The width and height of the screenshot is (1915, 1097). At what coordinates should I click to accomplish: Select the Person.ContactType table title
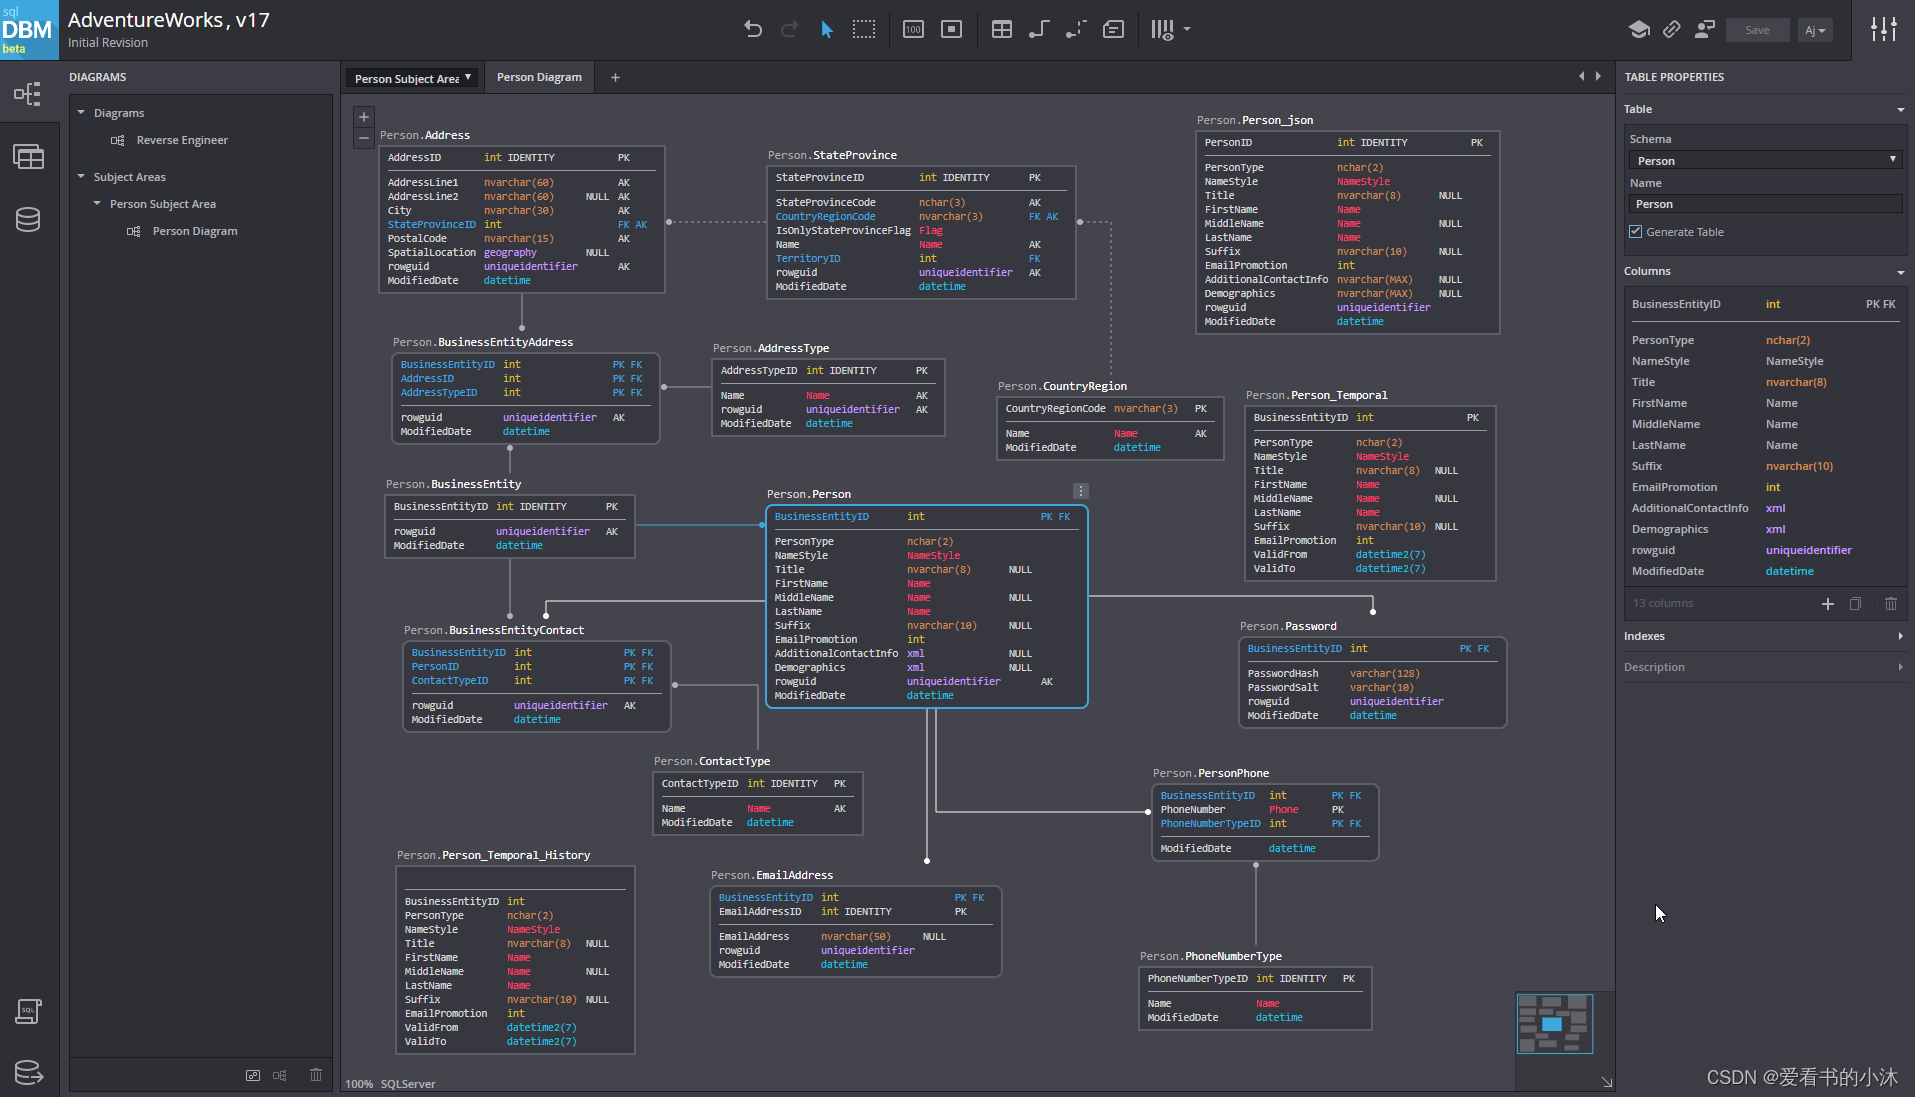712,761
